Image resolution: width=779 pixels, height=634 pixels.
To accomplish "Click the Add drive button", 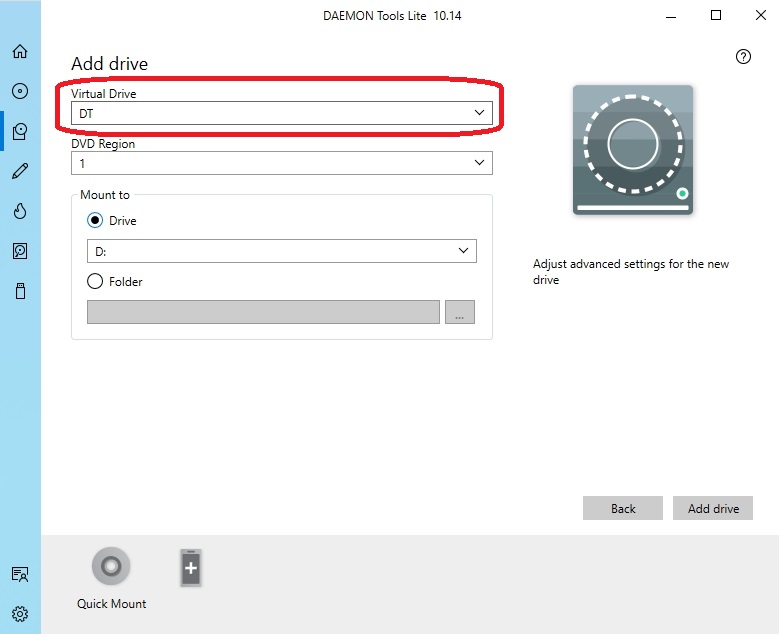I will pyautogui.click(x=713, y=508).
